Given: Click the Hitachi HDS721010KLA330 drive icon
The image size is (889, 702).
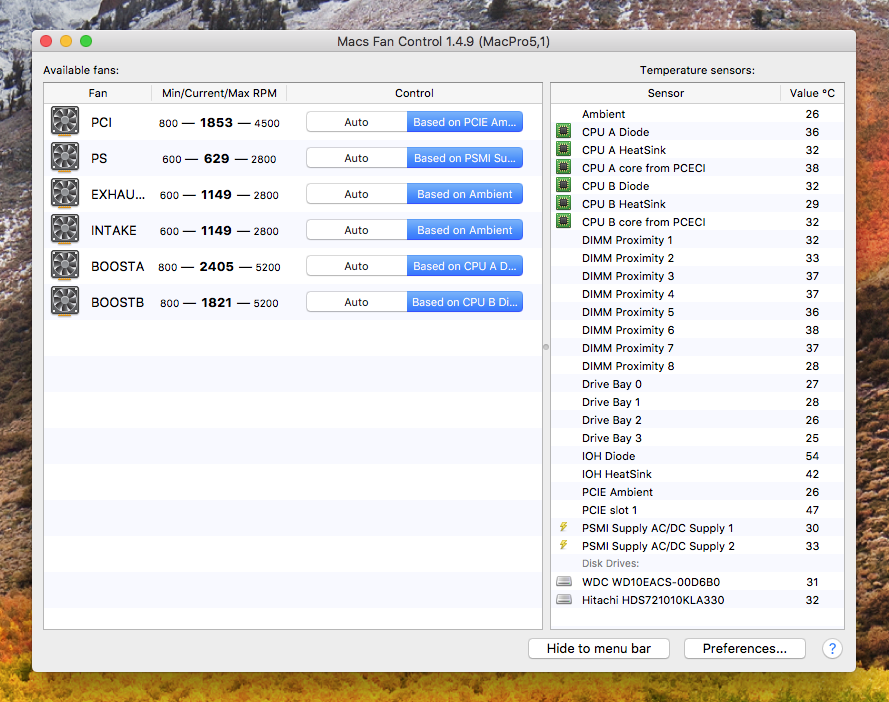Looking at the screenshot, I should pyautogui.click(x=564, y=599).
